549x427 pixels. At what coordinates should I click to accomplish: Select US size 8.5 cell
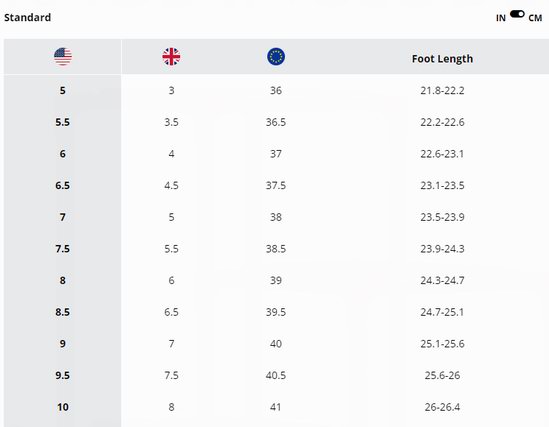coord(63,312)
